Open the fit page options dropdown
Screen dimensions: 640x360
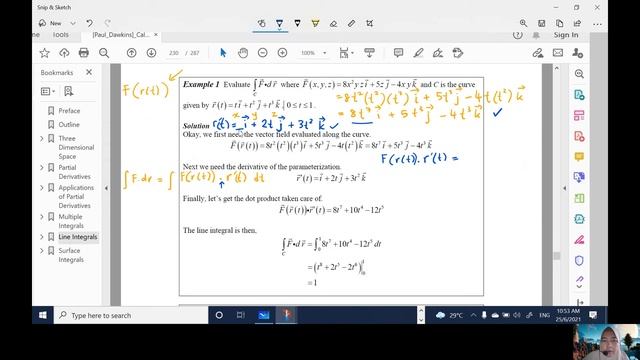pyautogui.click(x=346, y=53)
